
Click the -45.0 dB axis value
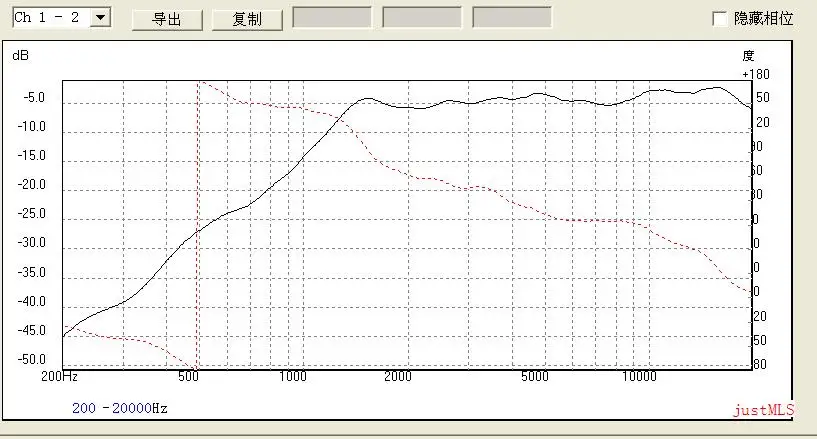click(x=31, y=330)
